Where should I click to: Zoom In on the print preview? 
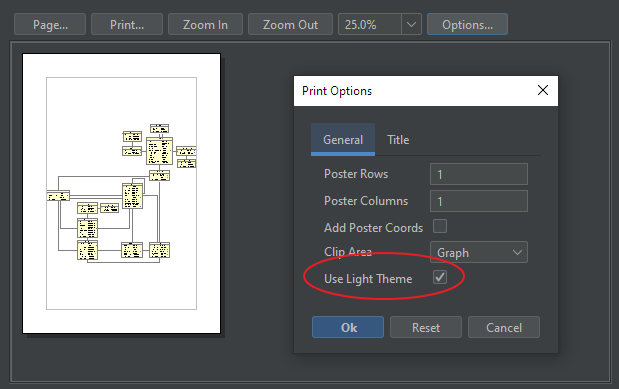point(205,24)
